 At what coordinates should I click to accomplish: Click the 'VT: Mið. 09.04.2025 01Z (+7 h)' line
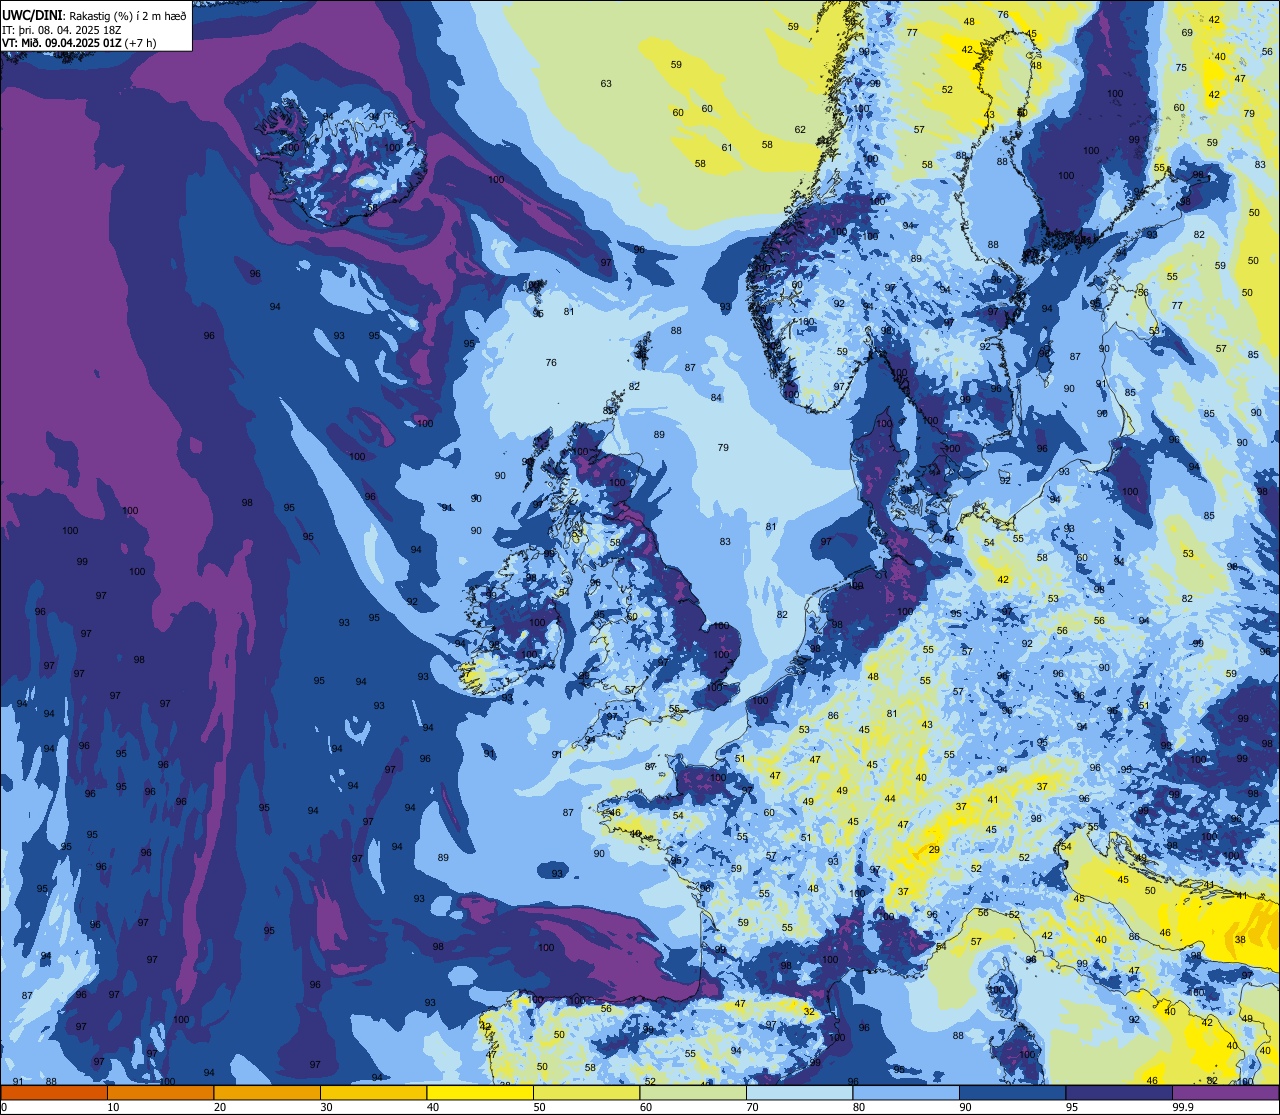pyautogui.click(x=79, y=43)
